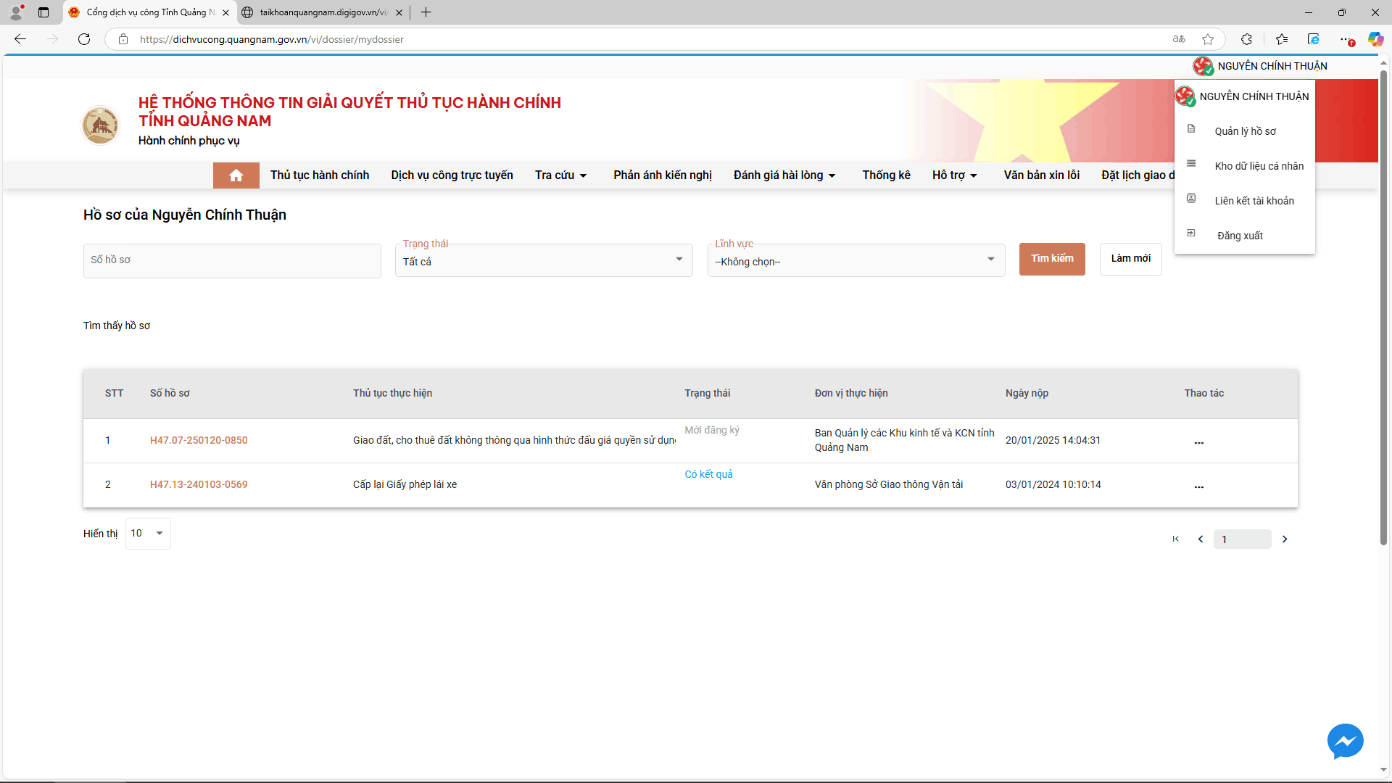Expand the Trạng thái dropdown

pos(543,261)
